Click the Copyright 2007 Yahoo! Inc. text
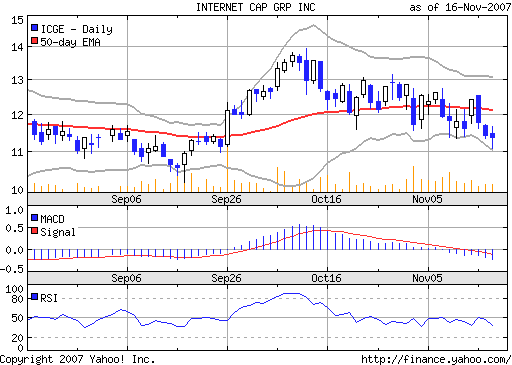This screenshot has height=365, width=512. coord(77,359)
